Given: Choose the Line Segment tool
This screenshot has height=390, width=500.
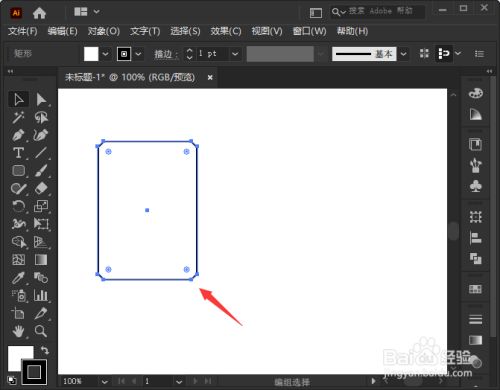Looking at the screenshot, I should point(41,153).
